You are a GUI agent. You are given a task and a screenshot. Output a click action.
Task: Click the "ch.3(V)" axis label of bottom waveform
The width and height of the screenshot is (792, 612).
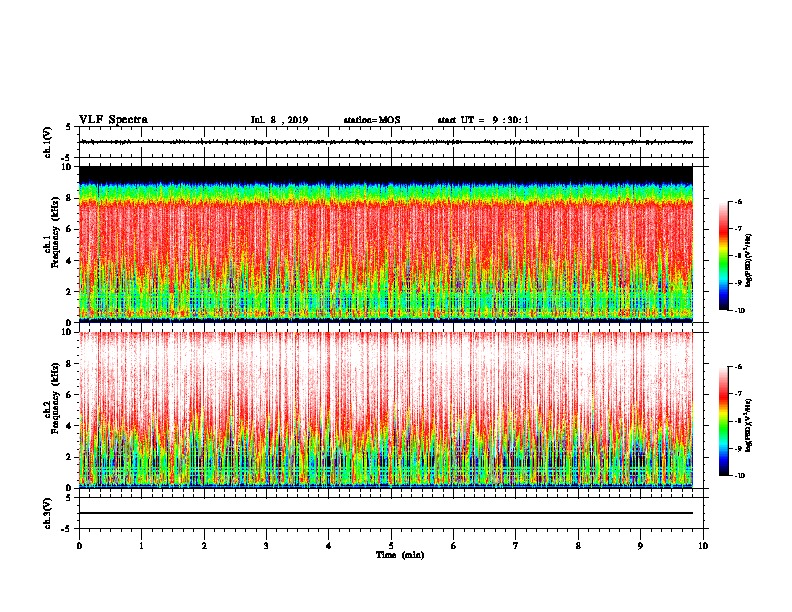(x=48, y=513)
